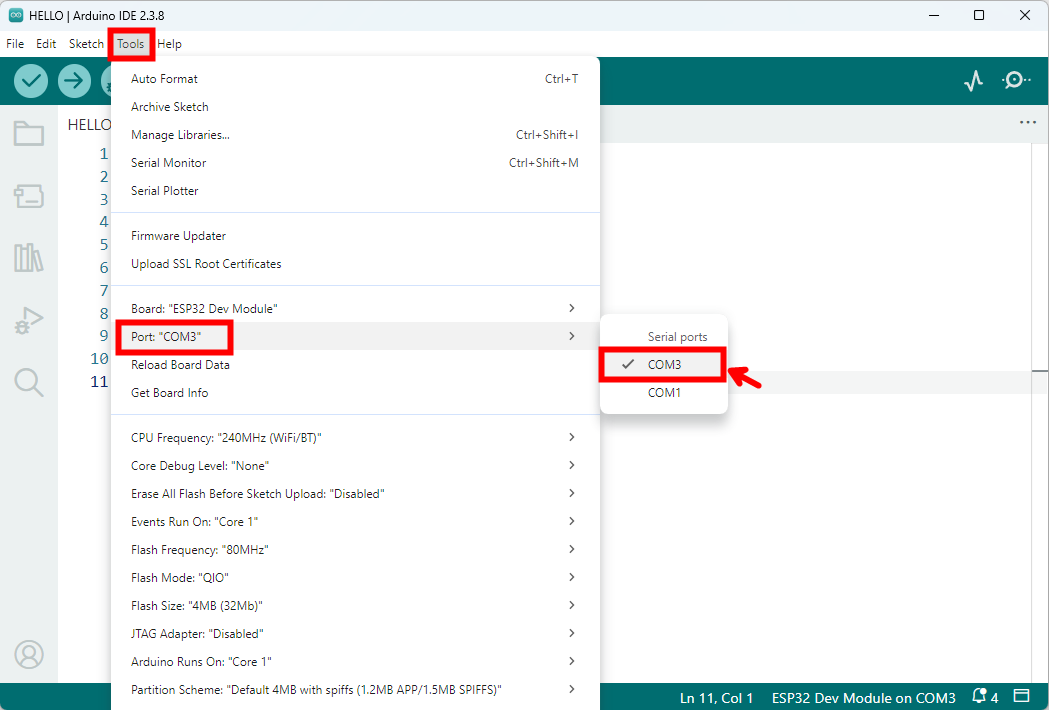Image resolution: width=1049 pixels, height=710 pixels.
Task: Toggle the bottom panel icon in status bar
Action: click(x=1022, y=697)
